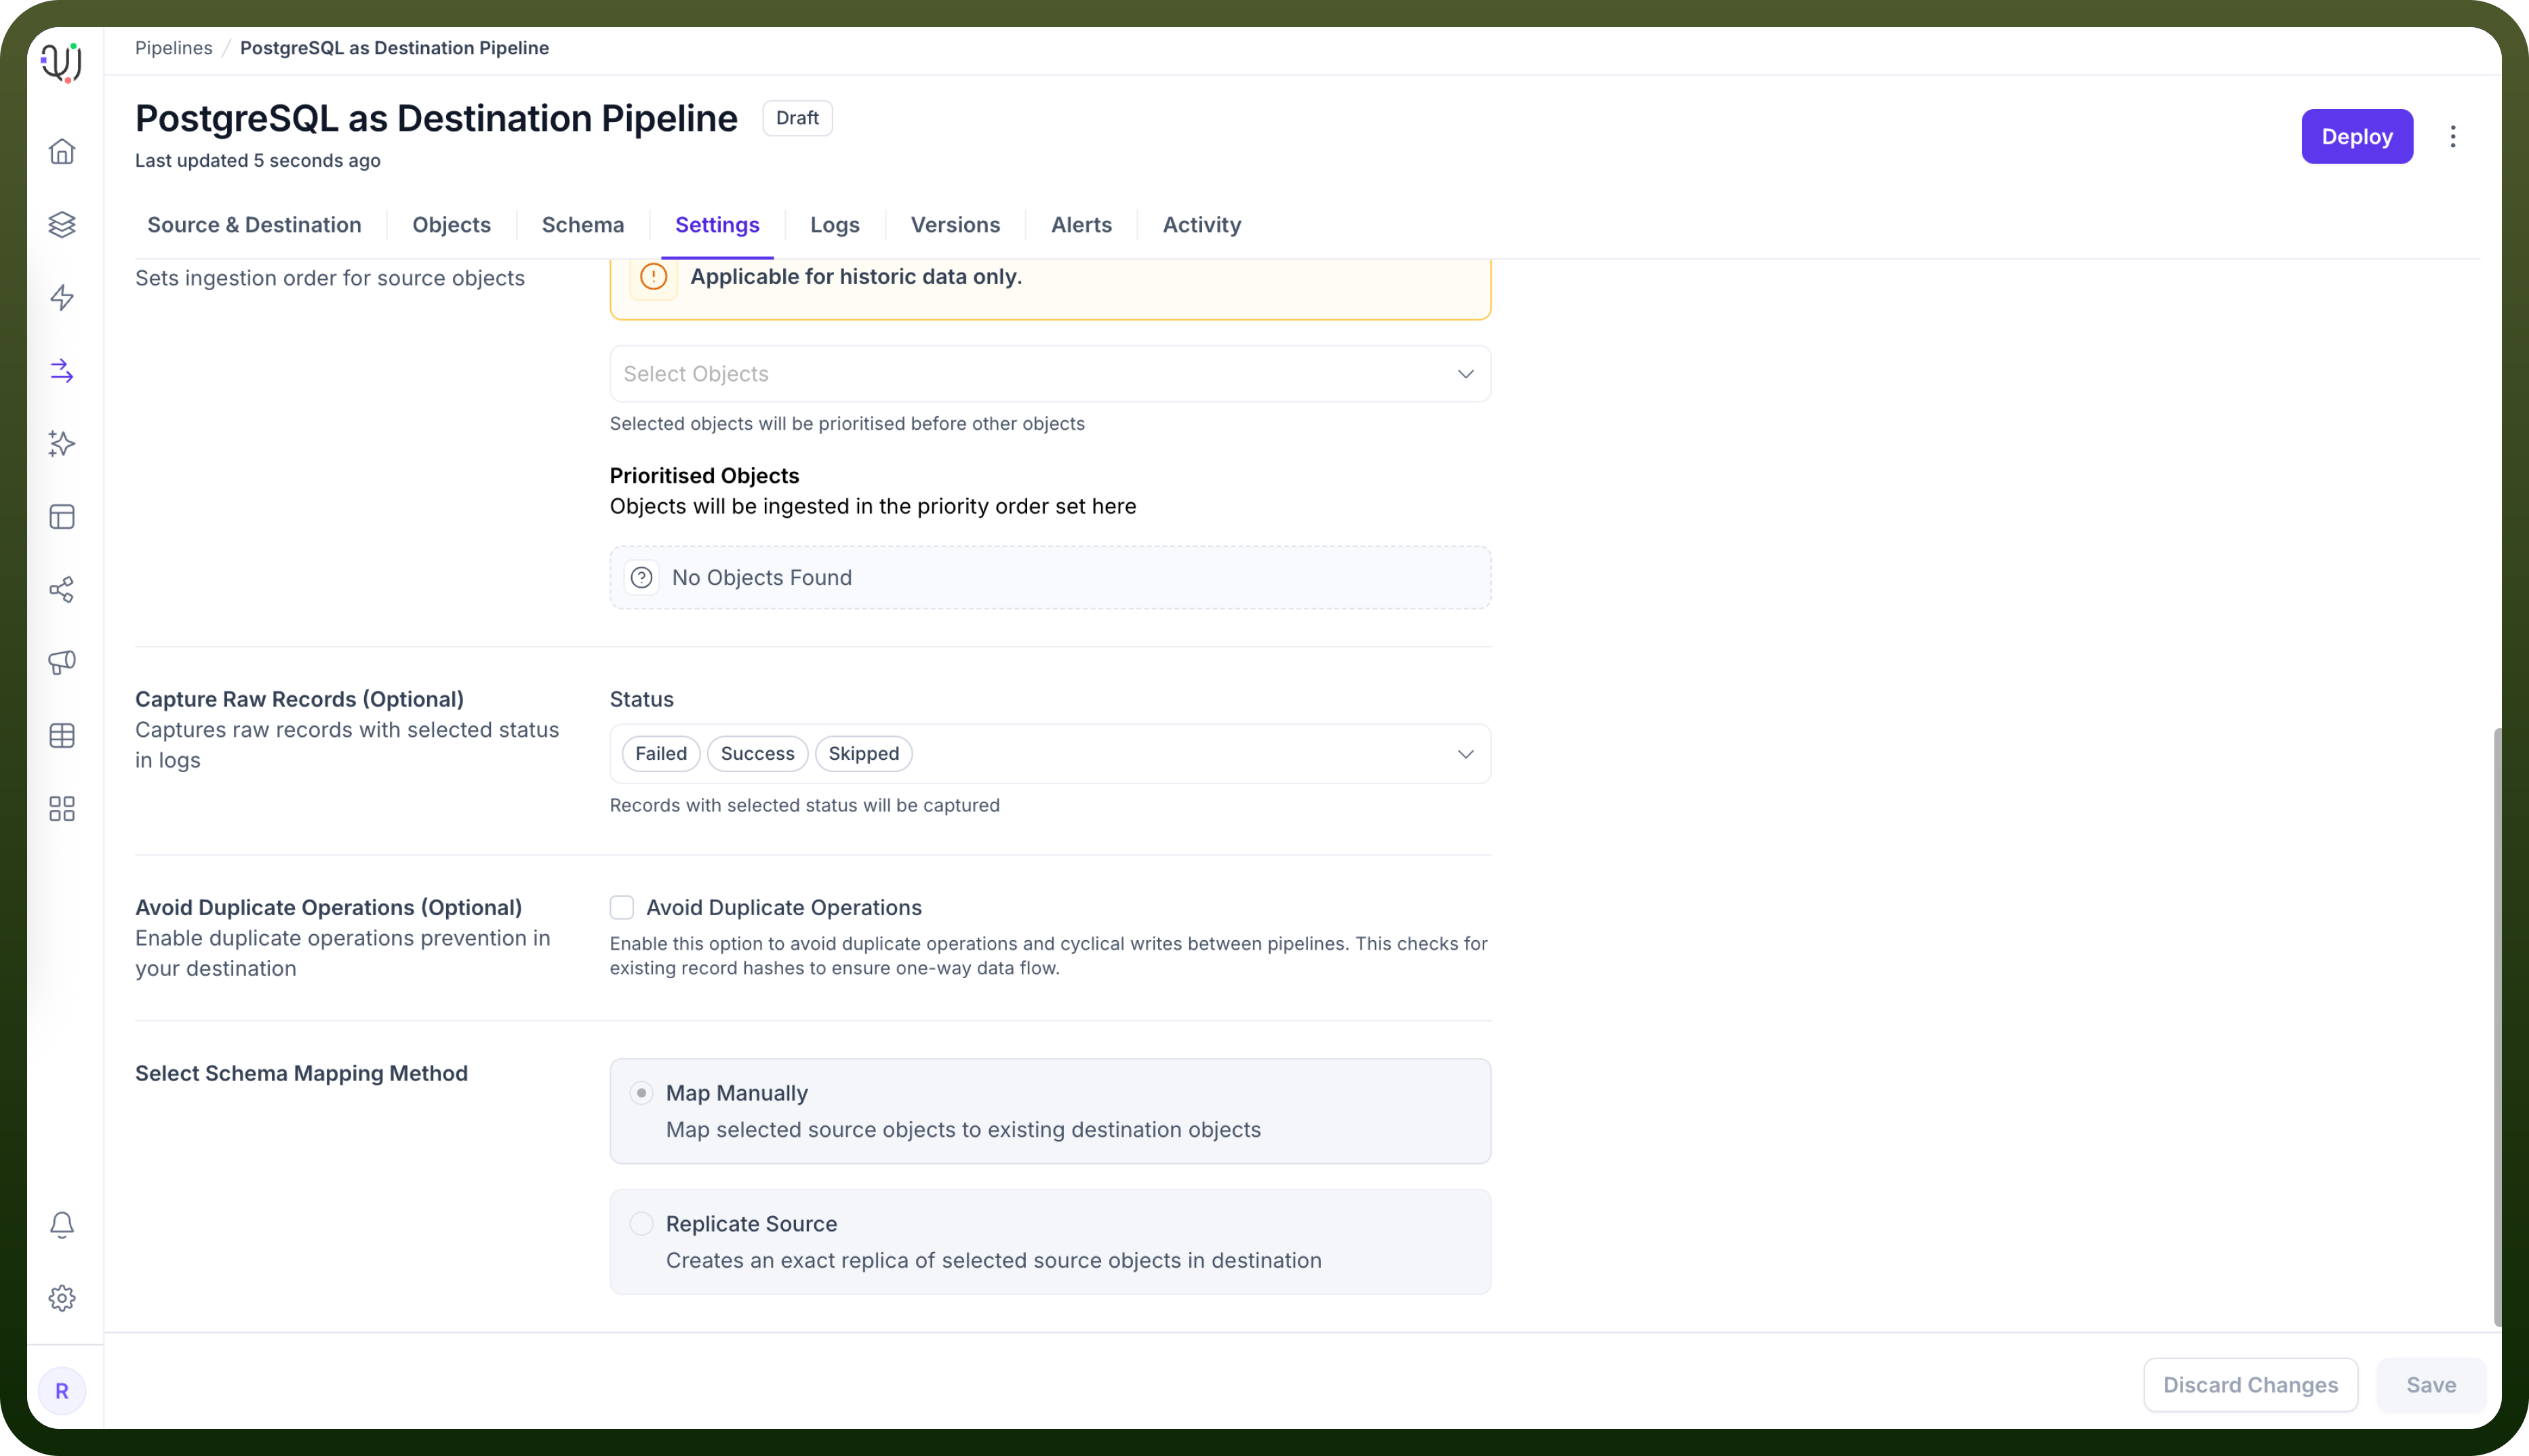Click the 'PostgreSQL as Destination Pipeline' breadcrumb text
This screenshot has height=1456, width=2529.
[x=395, y=48]
